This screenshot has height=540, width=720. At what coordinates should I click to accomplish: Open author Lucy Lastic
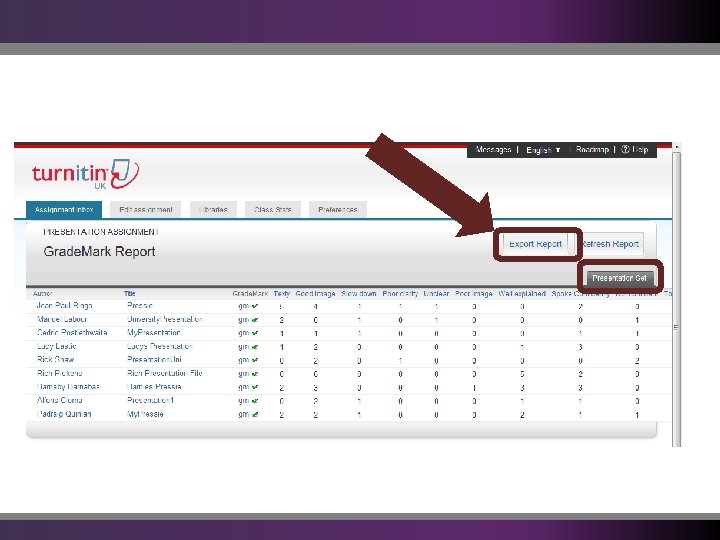56,346
